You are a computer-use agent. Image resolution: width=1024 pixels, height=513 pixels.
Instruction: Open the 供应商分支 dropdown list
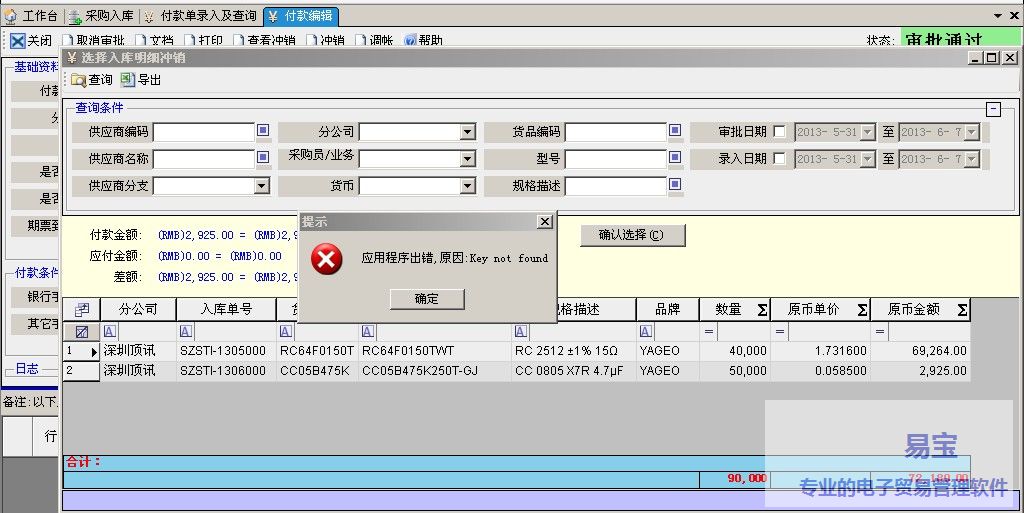(x=261, y=186)
